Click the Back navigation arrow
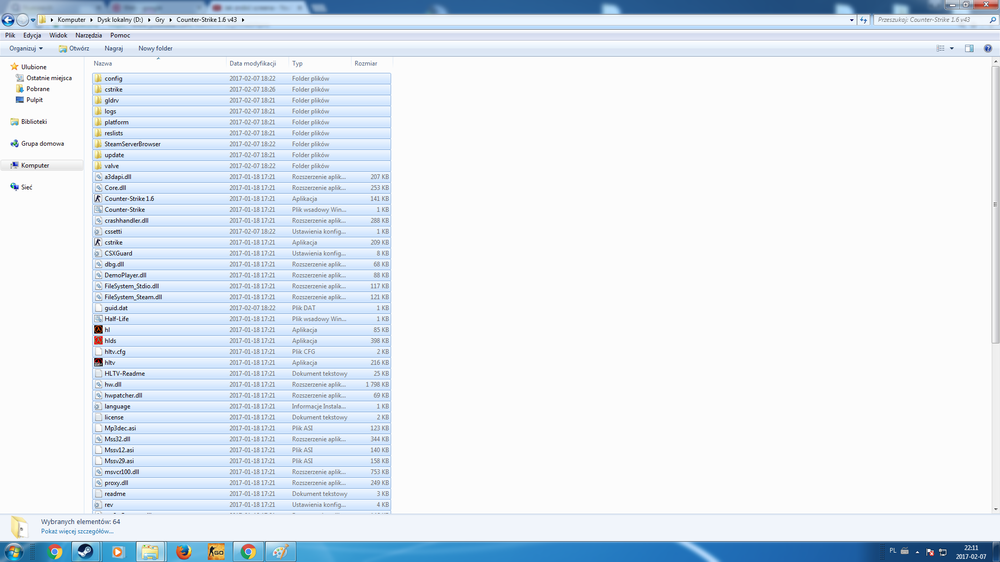The height and width of the screenshot is (562, 1000). click(x=9, y=19)
